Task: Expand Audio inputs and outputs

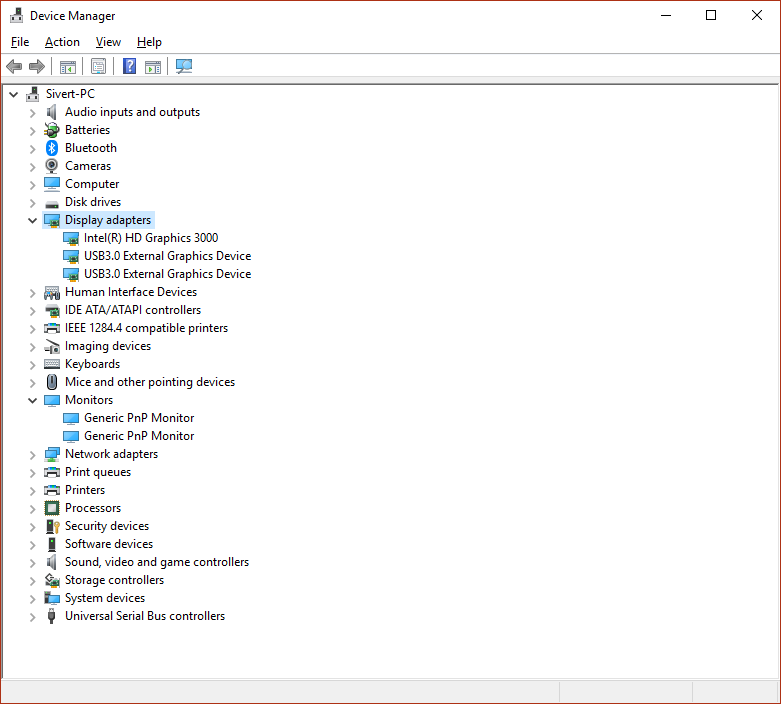Action: (x=32, y=113)
